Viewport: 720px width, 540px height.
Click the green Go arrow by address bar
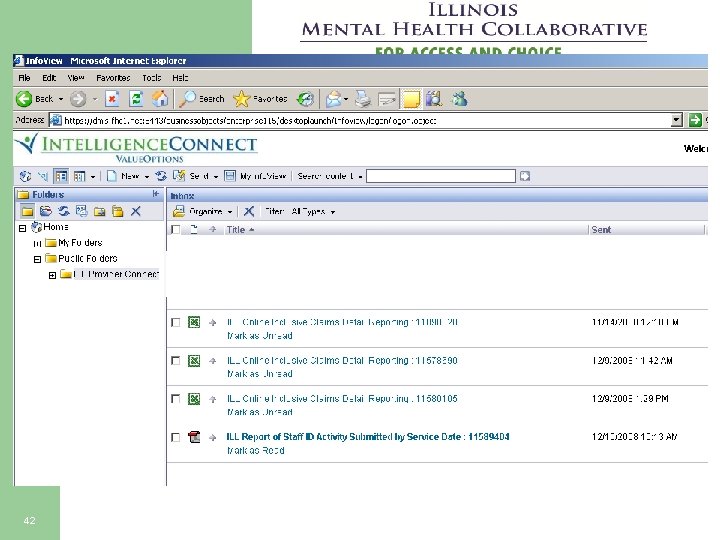tap(695, 120)
